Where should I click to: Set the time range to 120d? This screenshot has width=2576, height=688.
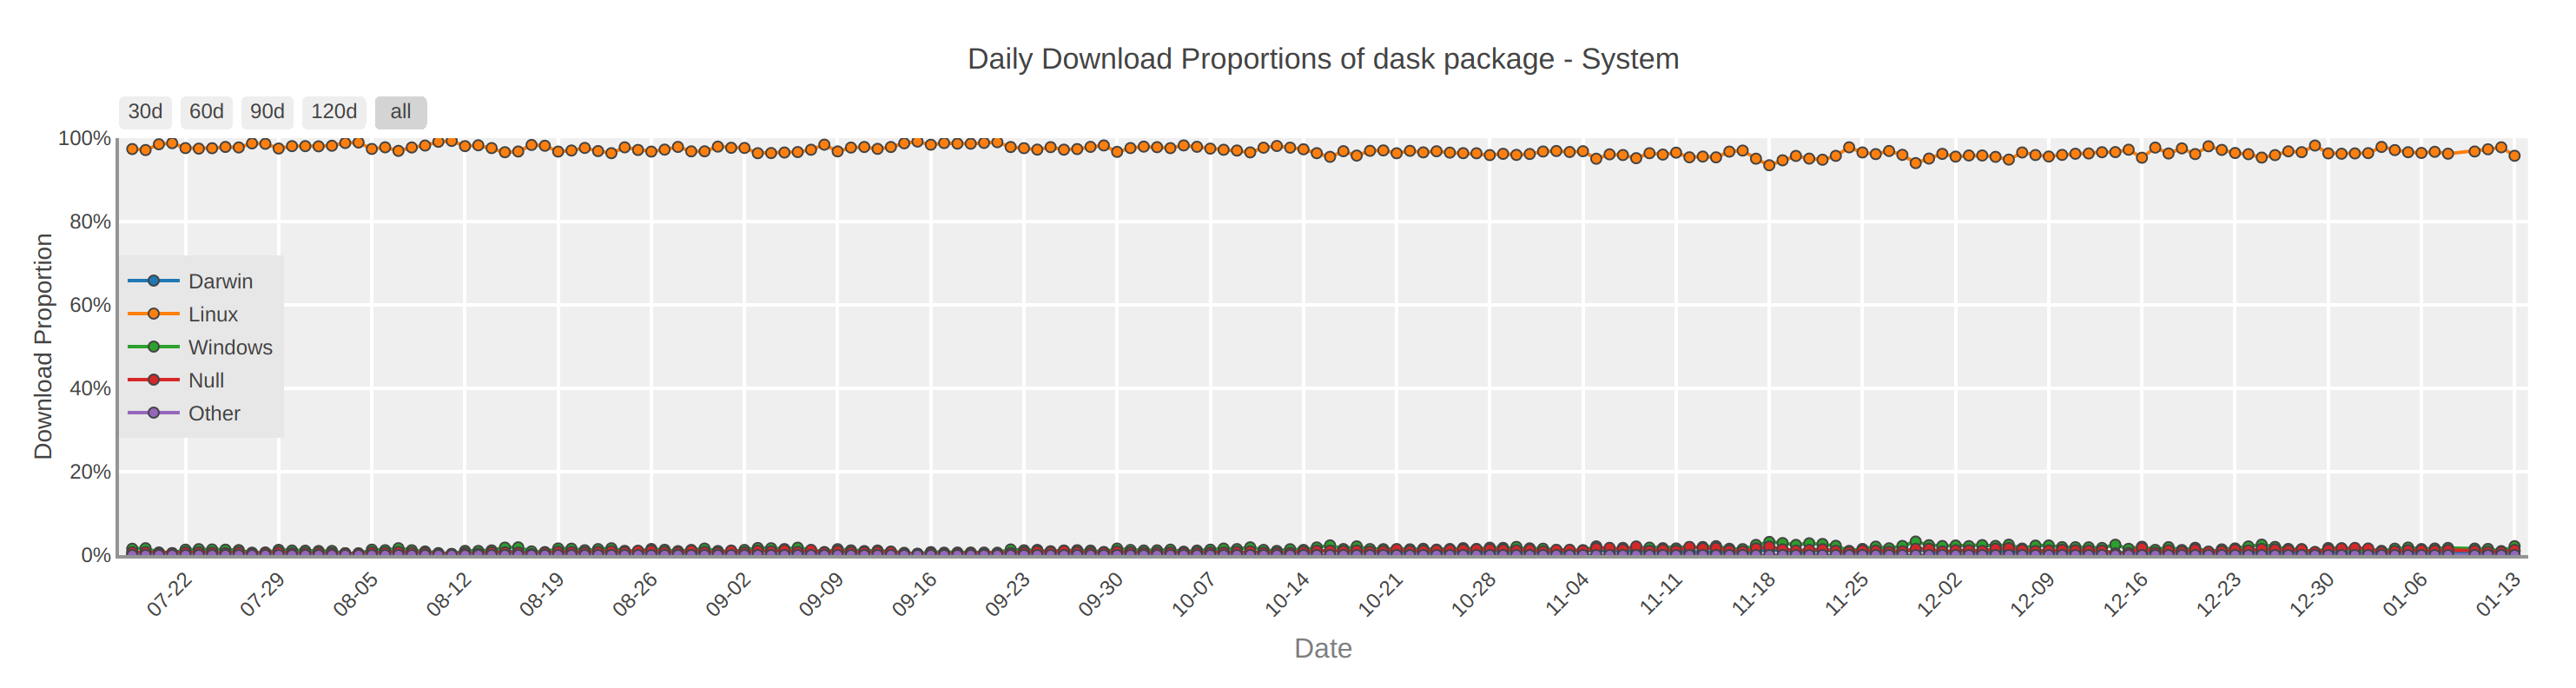pyautogui.click(x=334, y=112)
